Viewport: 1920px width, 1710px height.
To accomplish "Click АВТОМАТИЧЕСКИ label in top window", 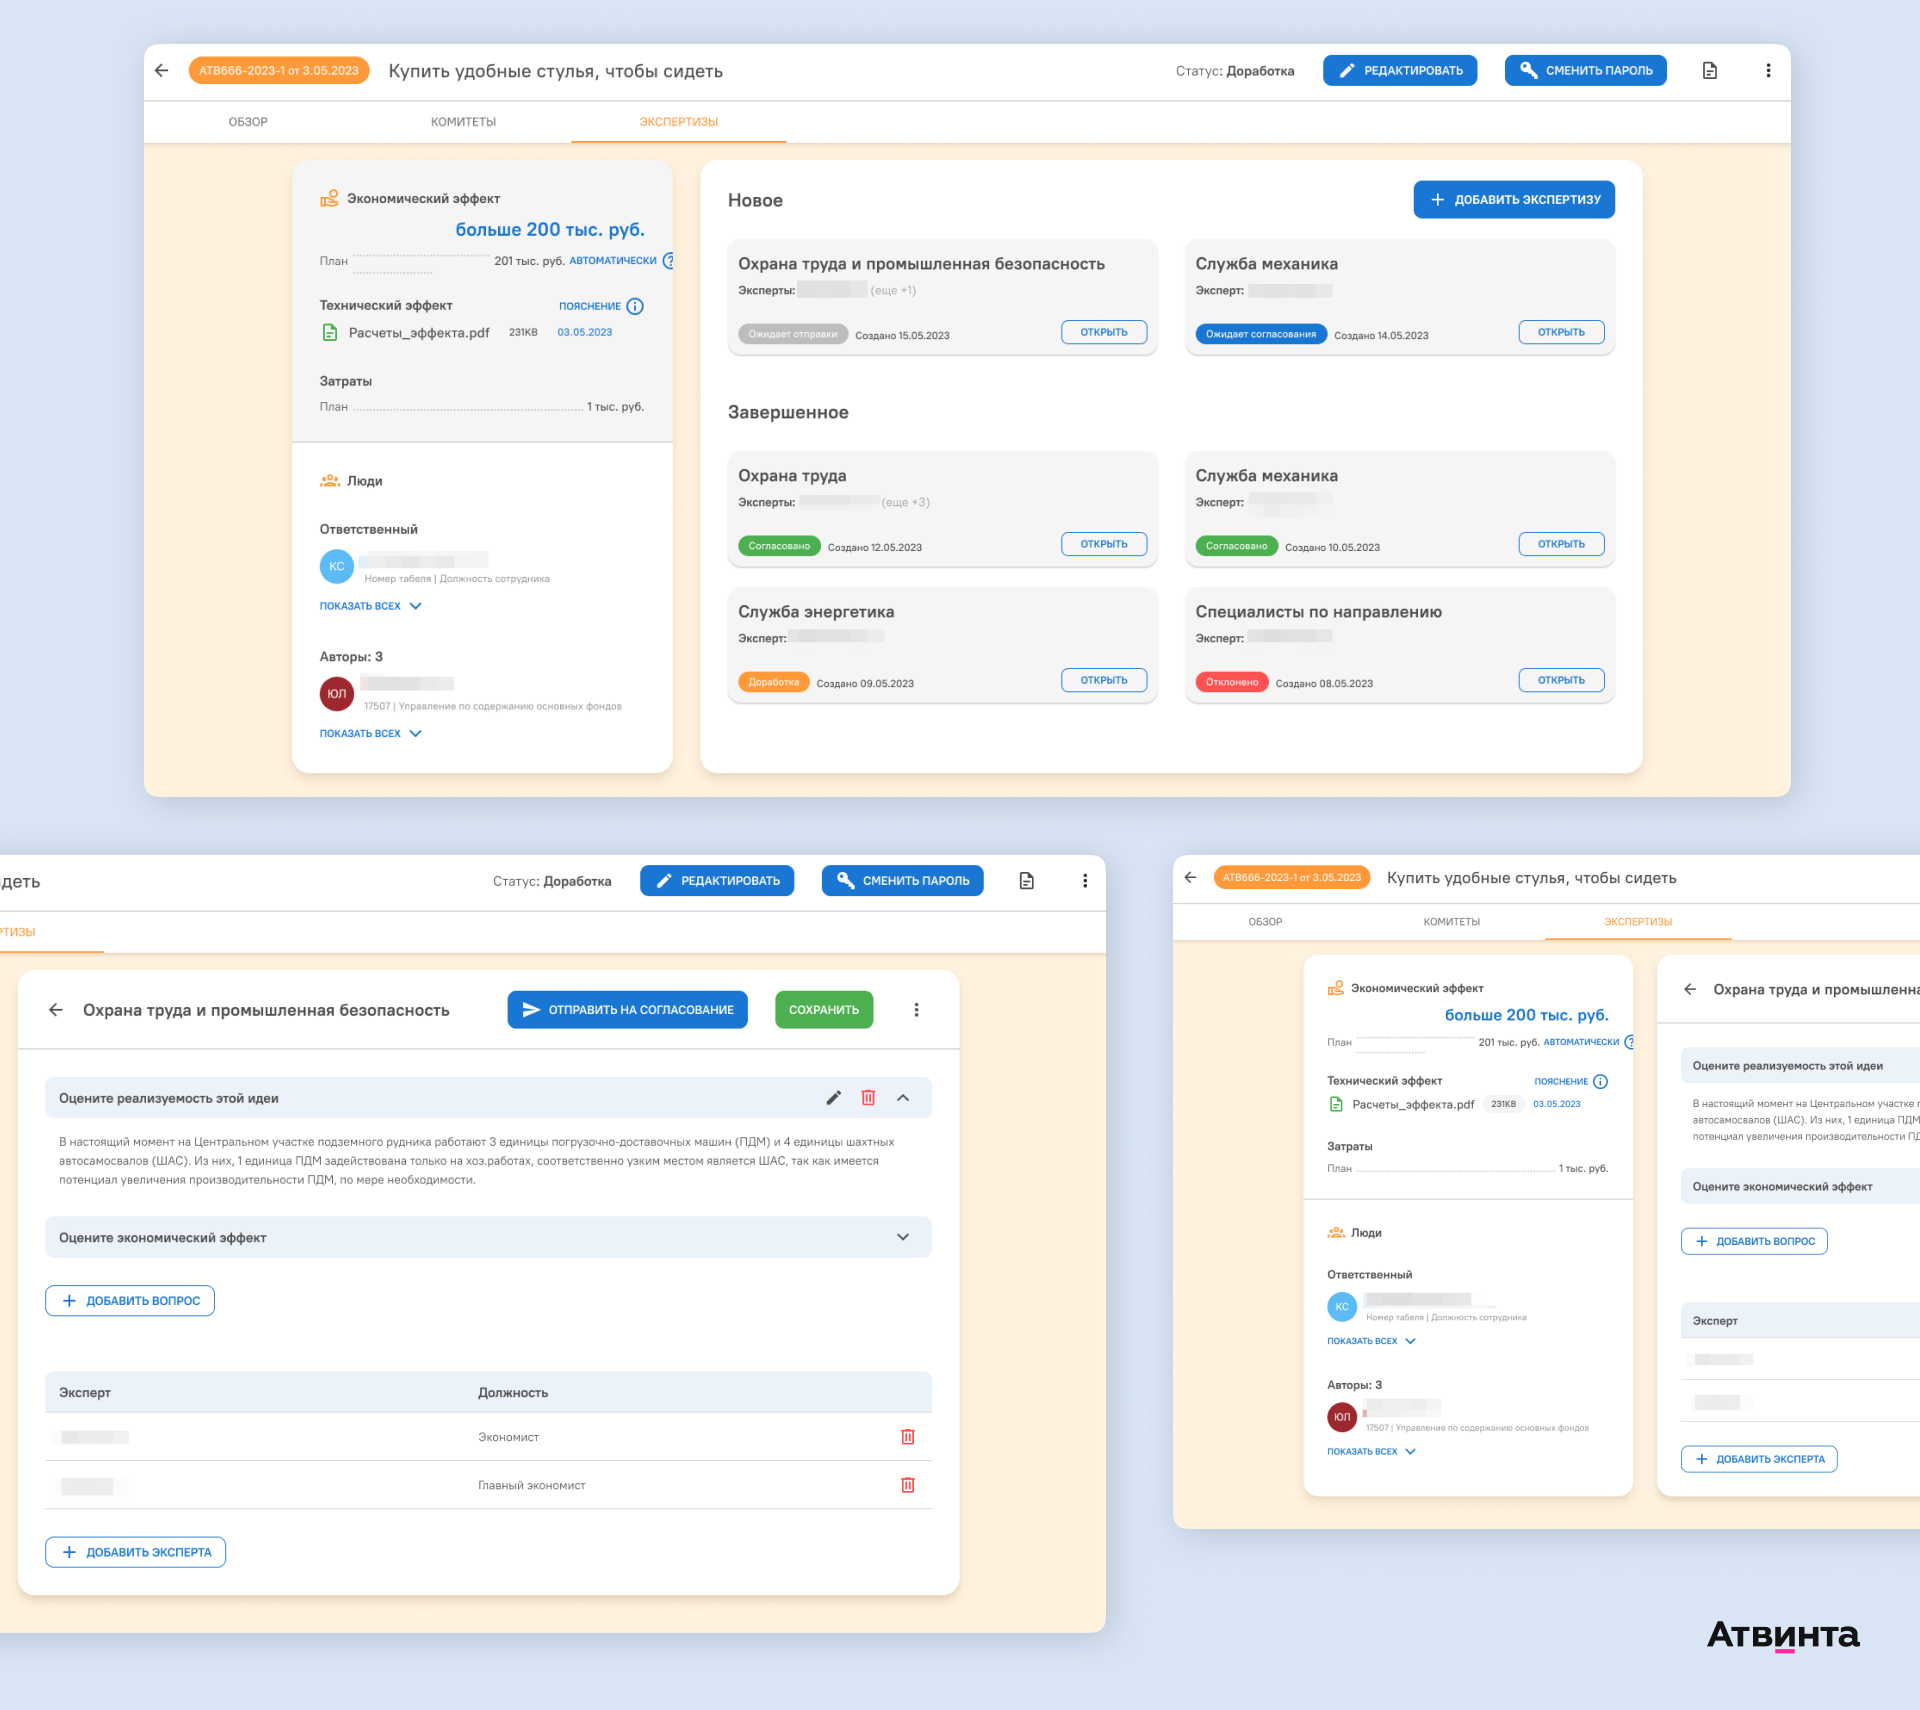I will click(613, 261).
